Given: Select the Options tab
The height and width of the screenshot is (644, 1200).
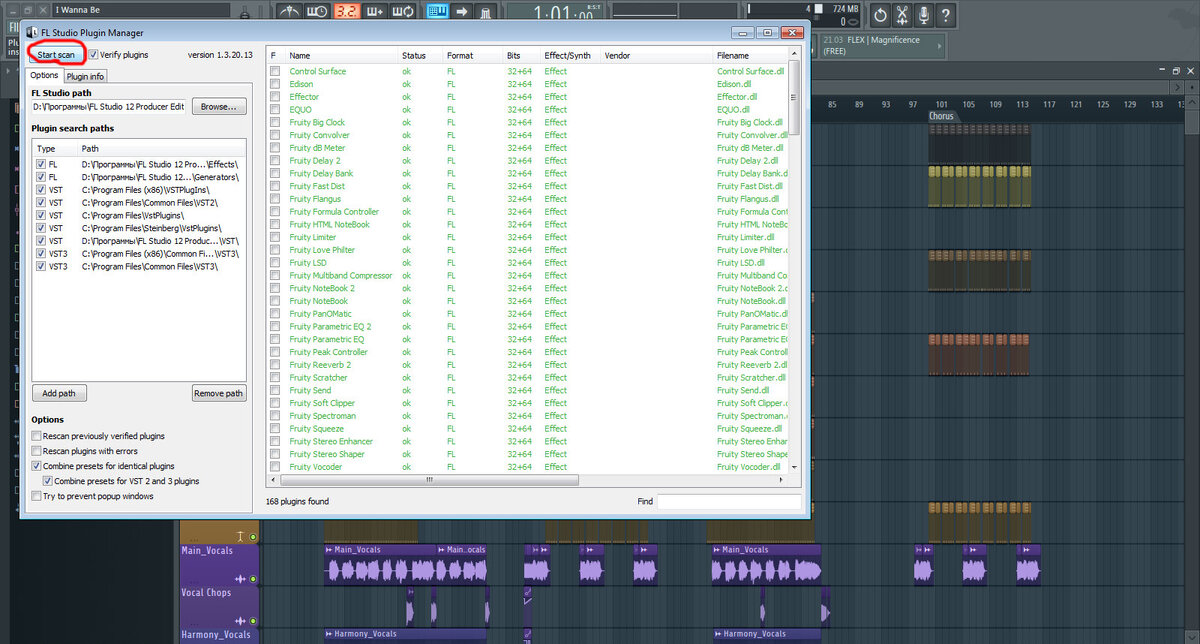Looking at the screenshot, I should (44, 75).
